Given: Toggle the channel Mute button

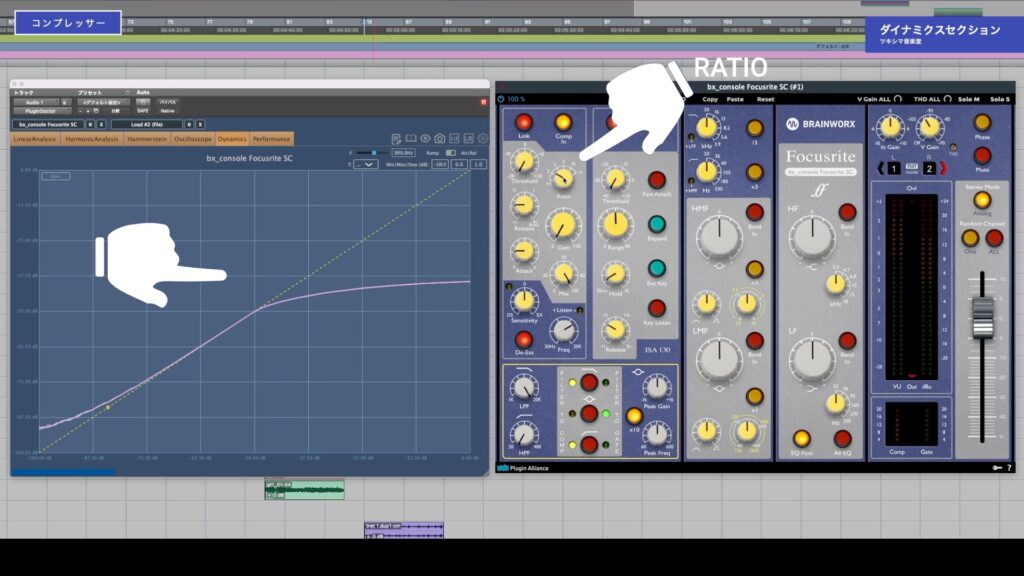Looking at the screenshot, I should coord(982,155).
